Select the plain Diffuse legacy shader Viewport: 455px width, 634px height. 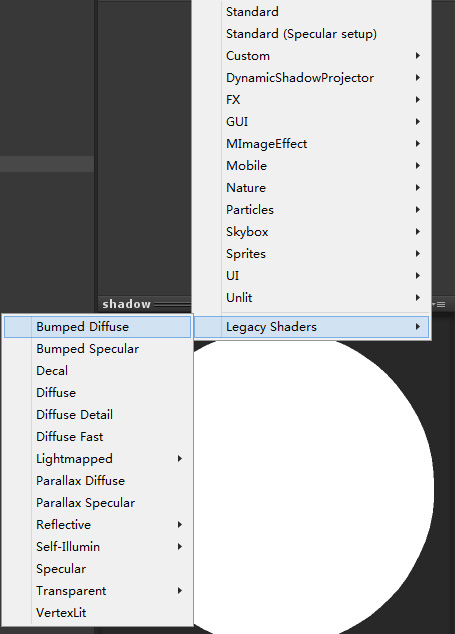tap(97, 393)
